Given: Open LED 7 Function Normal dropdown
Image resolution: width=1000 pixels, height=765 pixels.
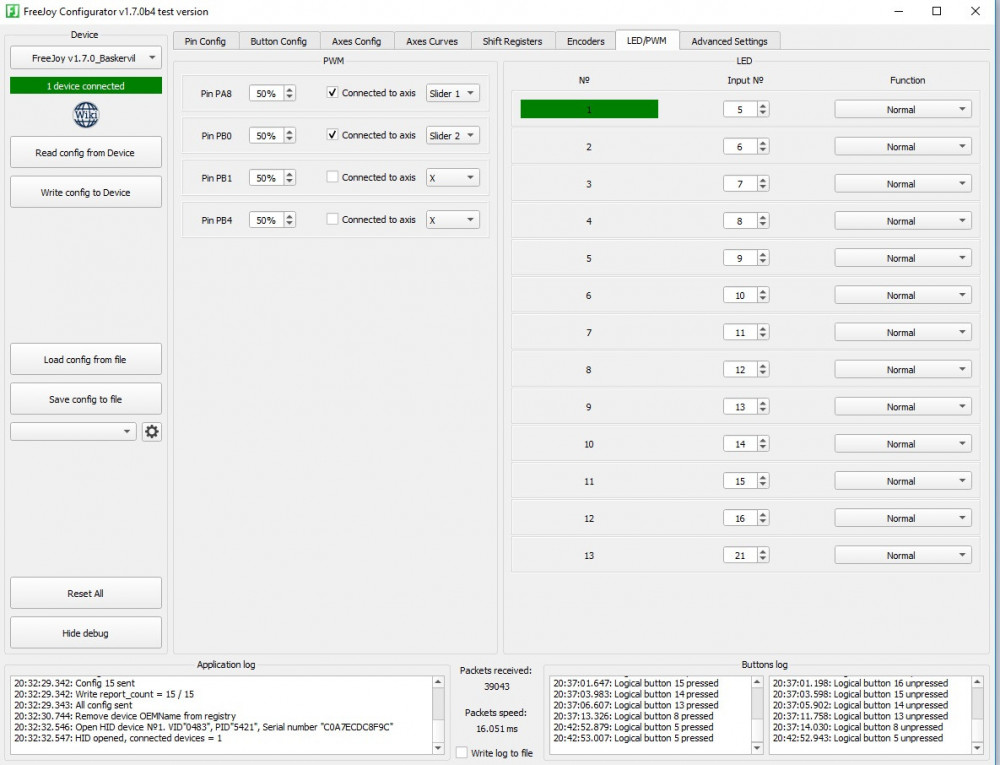Looking at the screenshot, I should (x=902, y=332).
